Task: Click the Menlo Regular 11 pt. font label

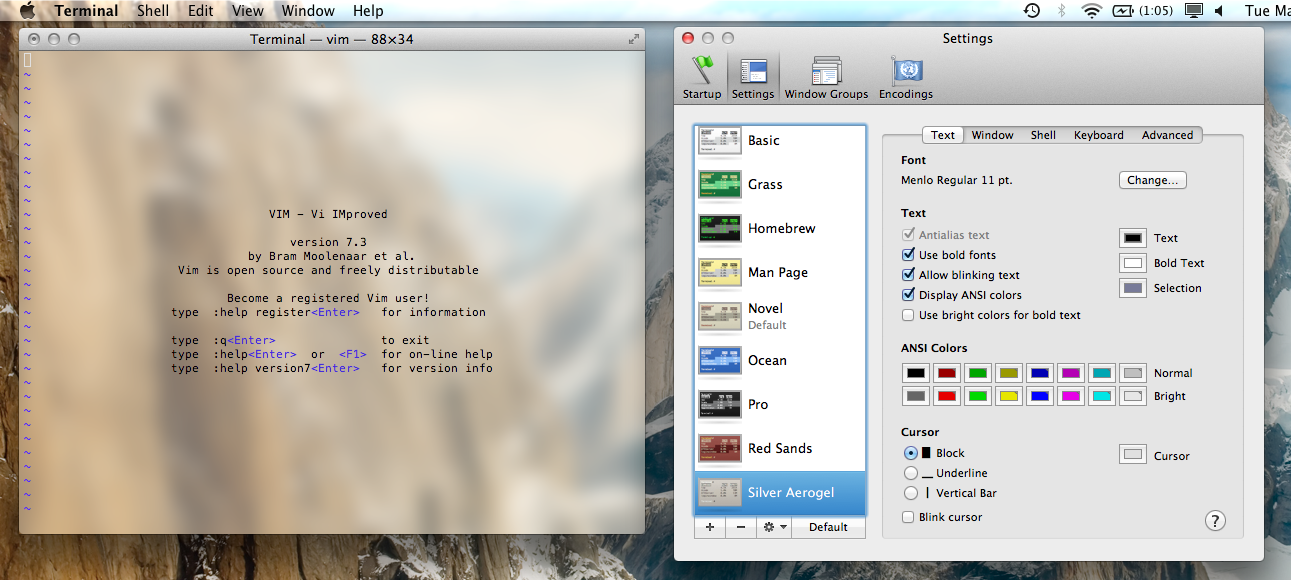Action: (958, 180)
